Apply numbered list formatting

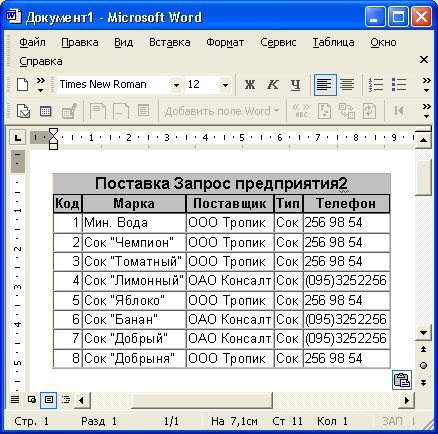click(x=376, y=85)
